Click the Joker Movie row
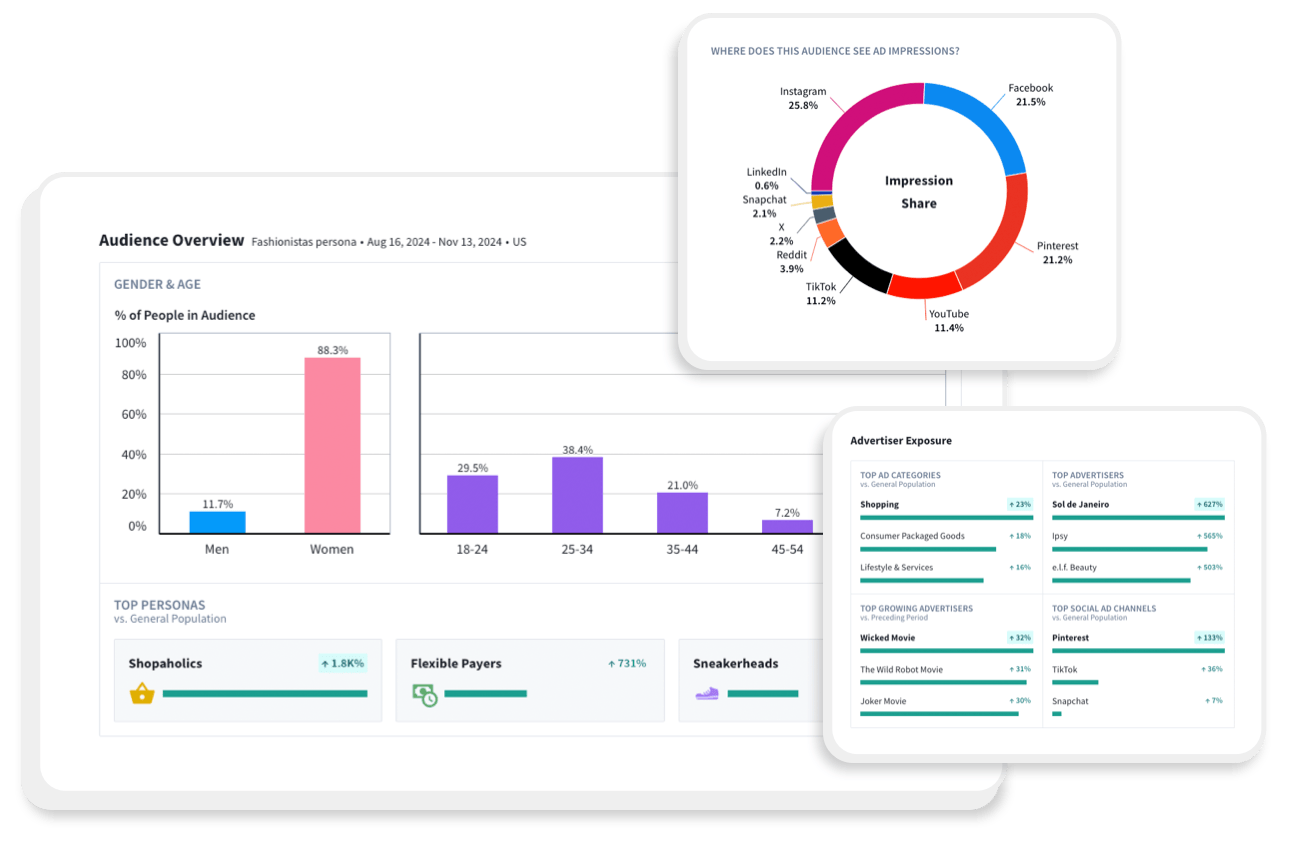This screenshot has height=861, width=1289. pyautogui.click(x=946, y=706)
